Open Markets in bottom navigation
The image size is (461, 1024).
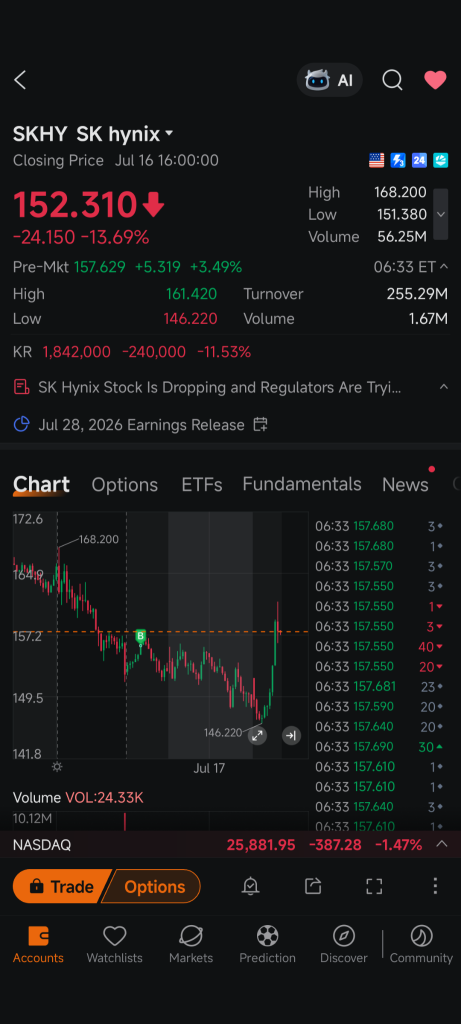click(x=191, y=945)
